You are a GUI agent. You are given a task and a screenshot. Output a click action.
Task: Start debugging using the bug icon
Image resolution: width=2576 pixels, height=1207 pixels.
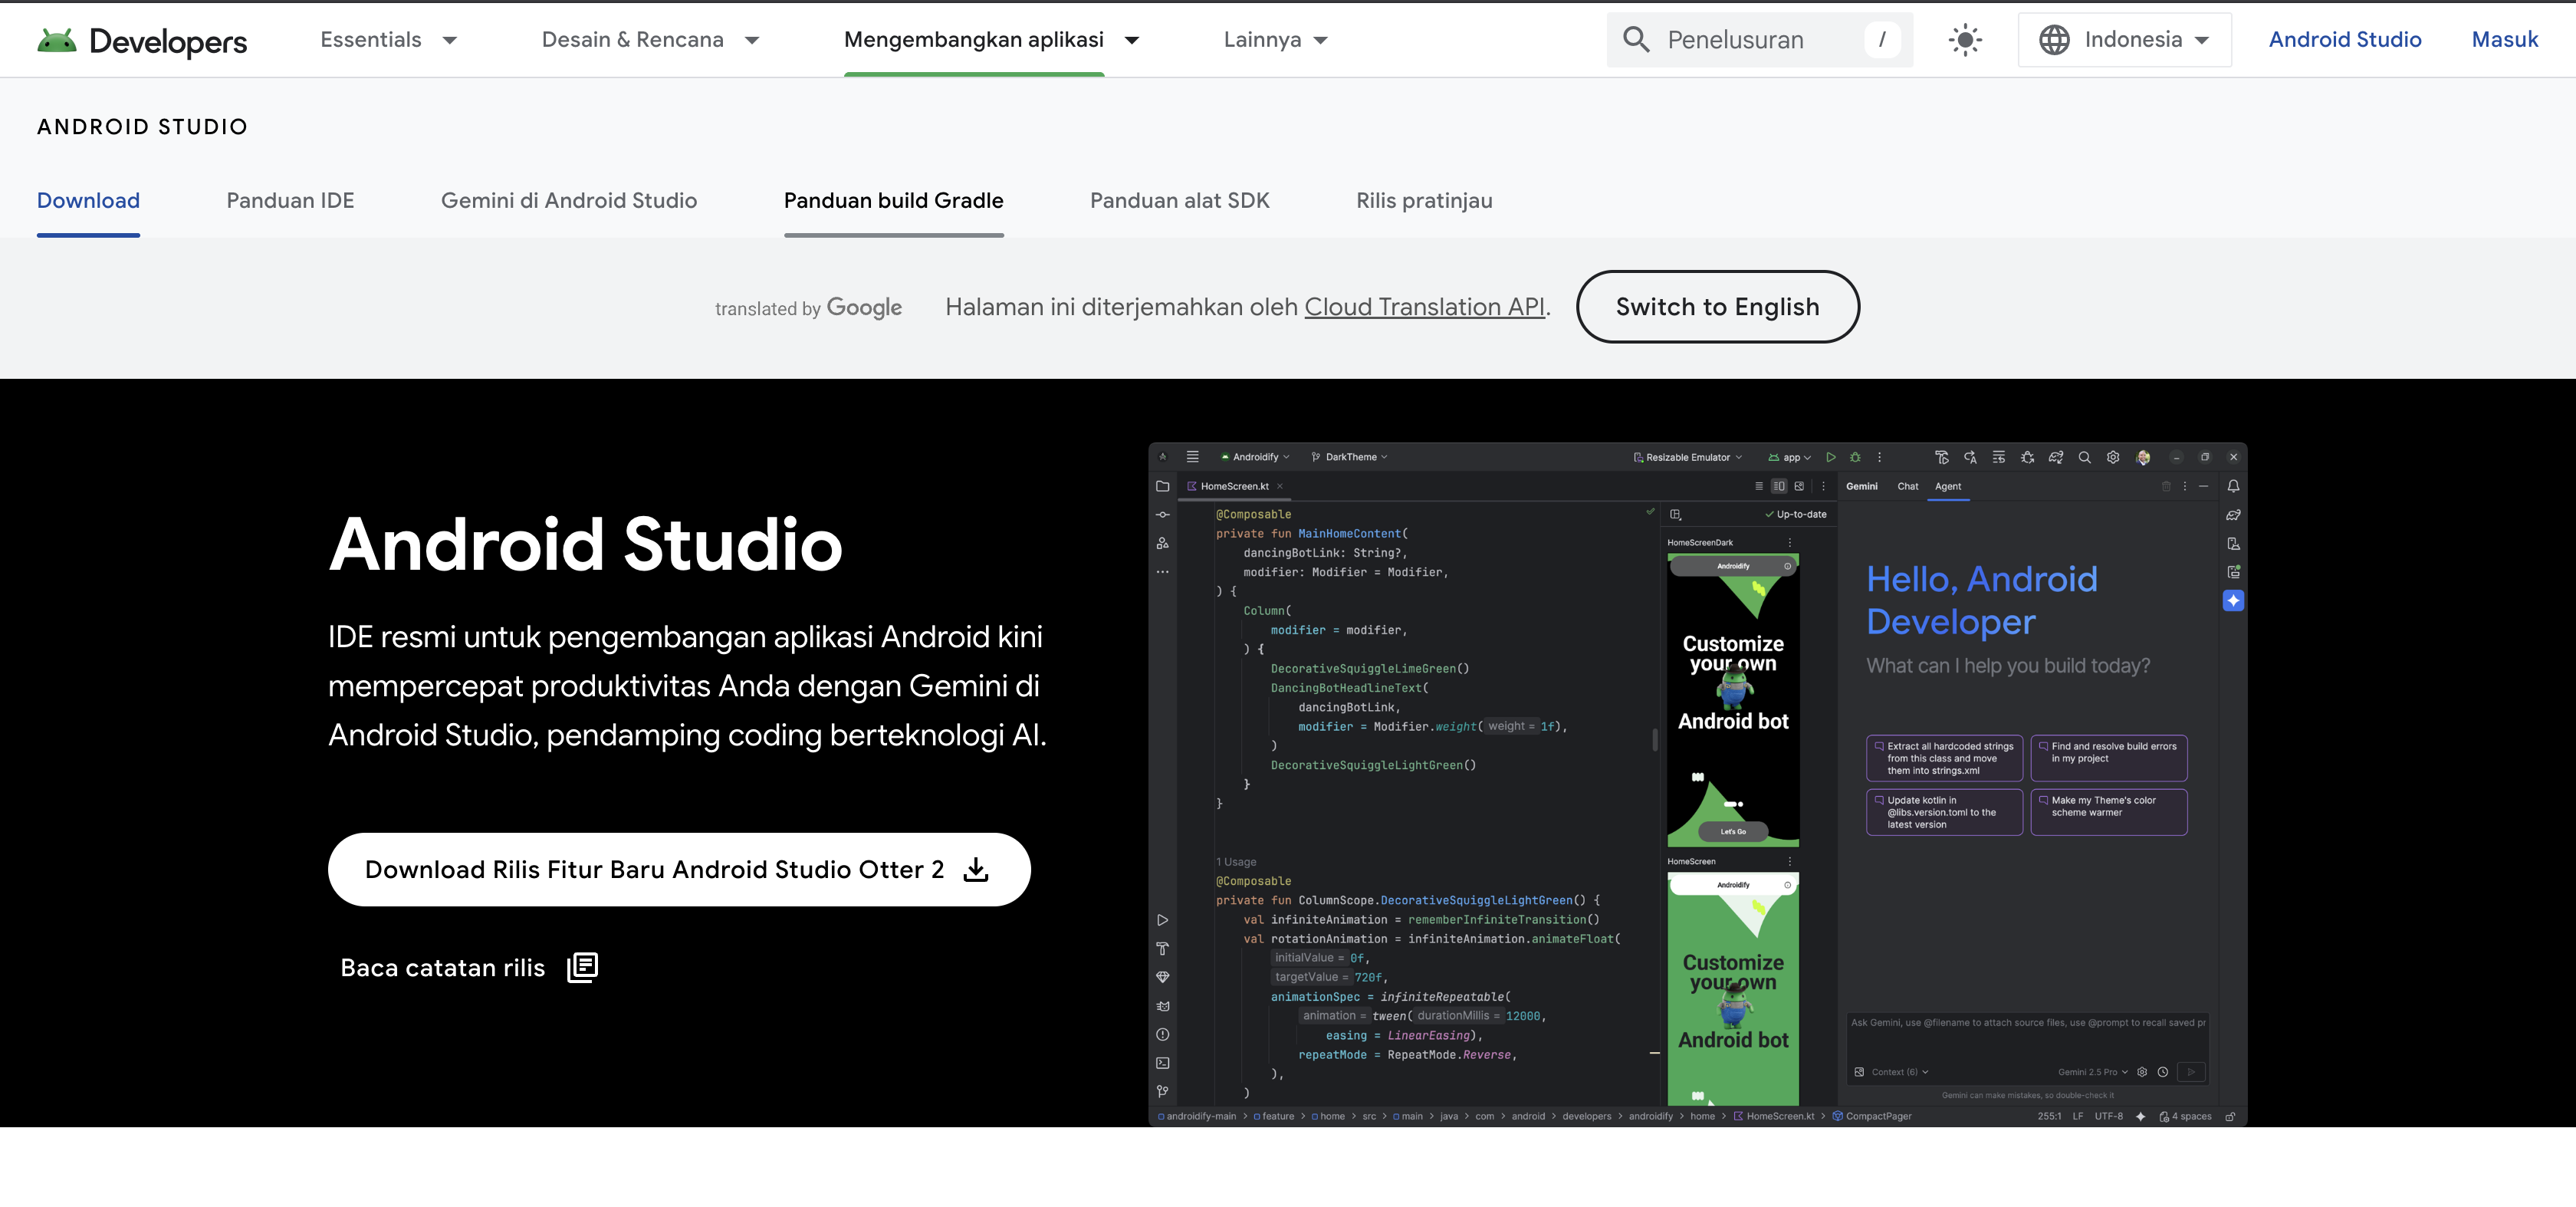tap(1855, 457)
